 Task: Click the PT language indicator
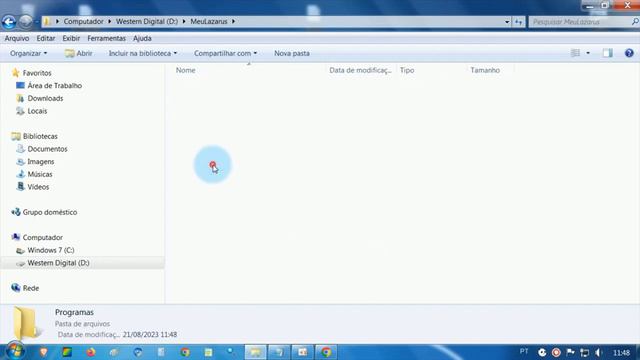pyautogui.click(x=524, y=351)
